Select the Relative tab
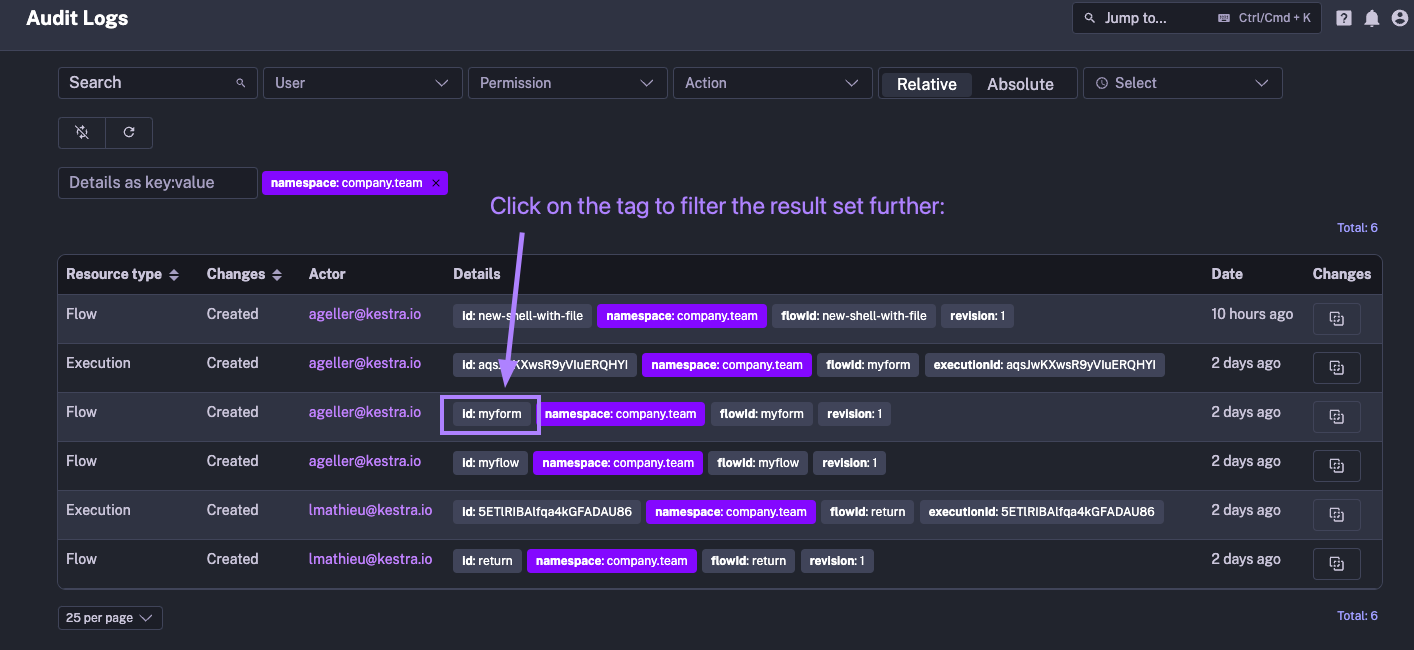The height and width of the screenshot is (650, 1414). pos(926,84)
